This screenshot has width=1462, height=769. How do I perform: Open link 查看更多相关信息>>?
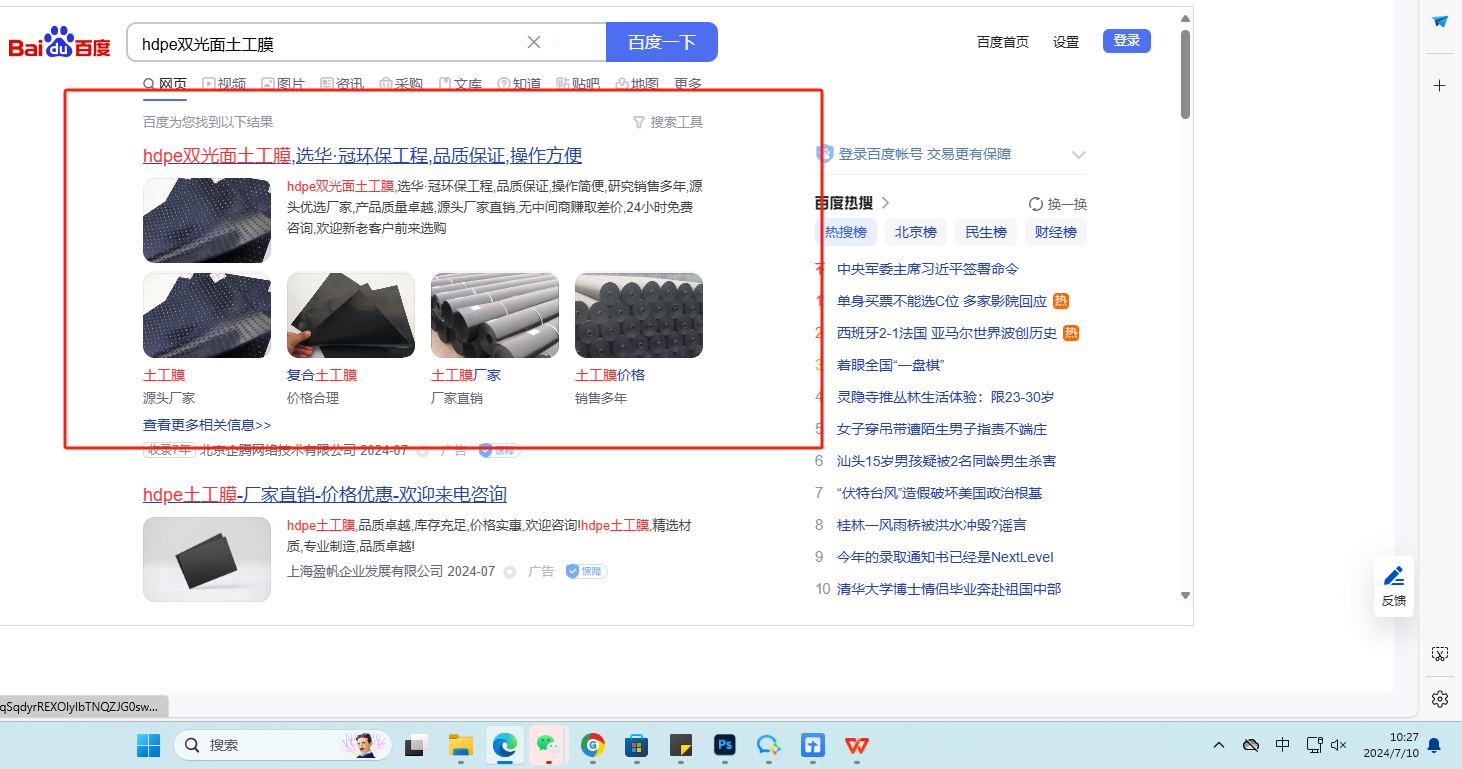[207, 425]
